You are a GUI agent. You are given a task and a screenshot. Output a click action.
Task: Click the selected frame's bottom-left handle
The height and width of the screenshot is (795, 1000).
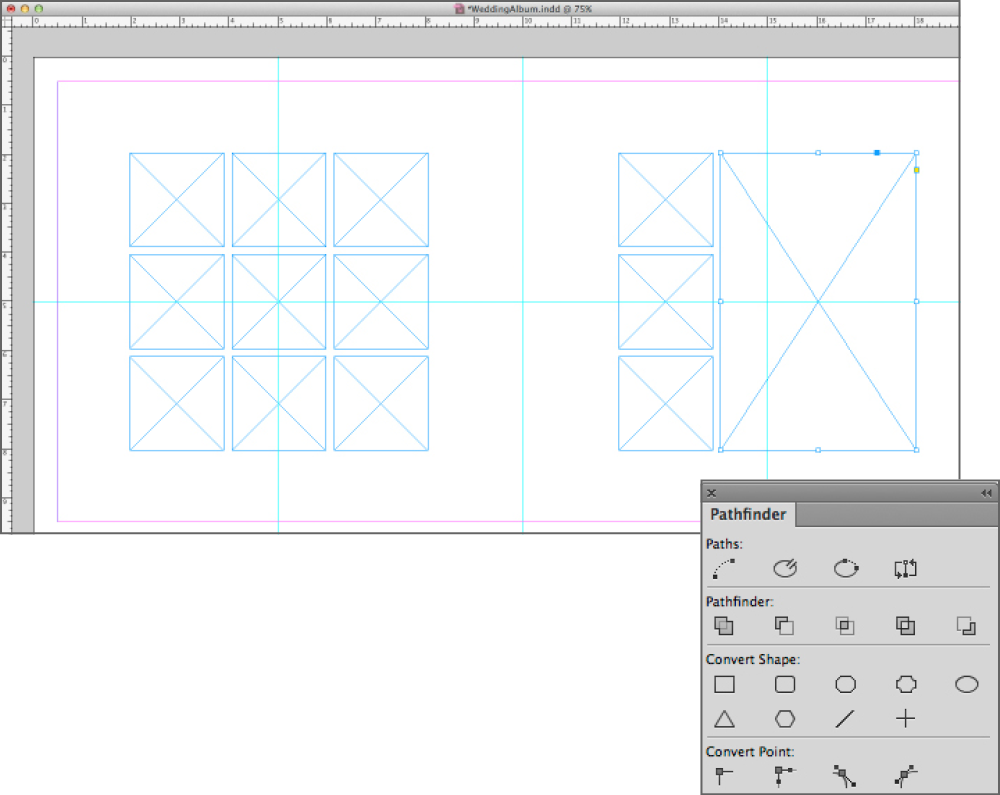click(721, 450)
